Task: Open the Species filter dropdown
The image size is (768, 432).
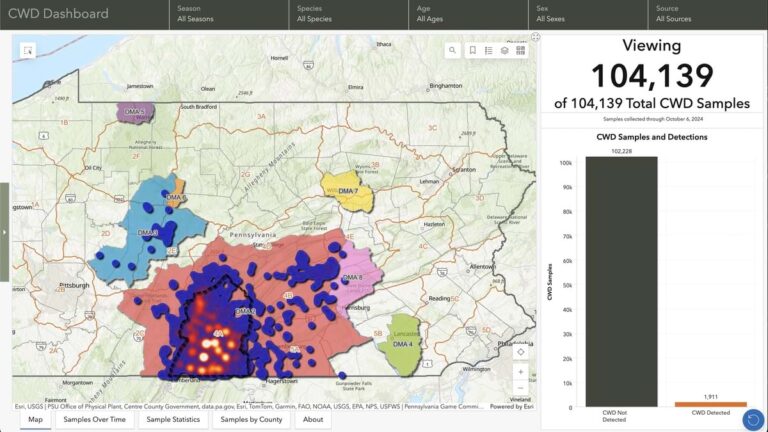Action: 349,14
